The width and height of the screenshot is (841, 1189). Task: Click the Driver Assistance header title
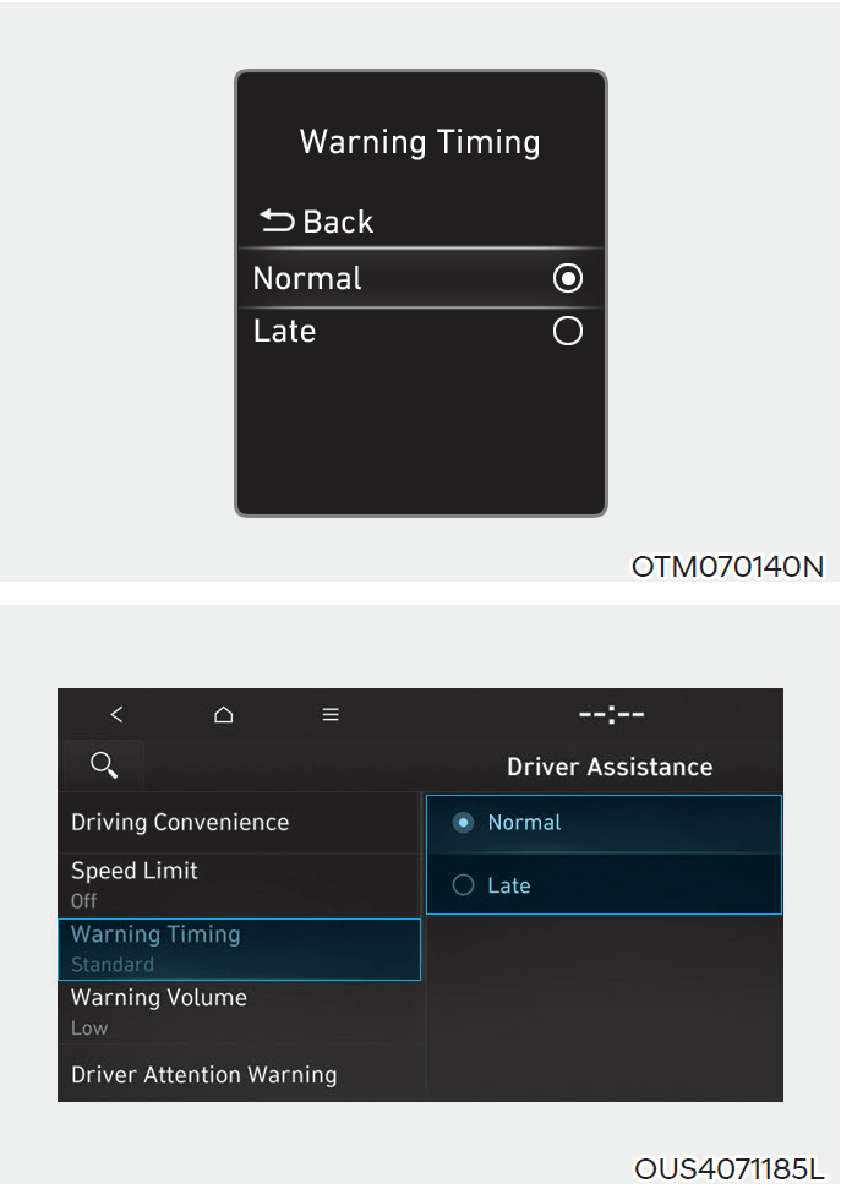pyautogui.click(x=610, y=767)
